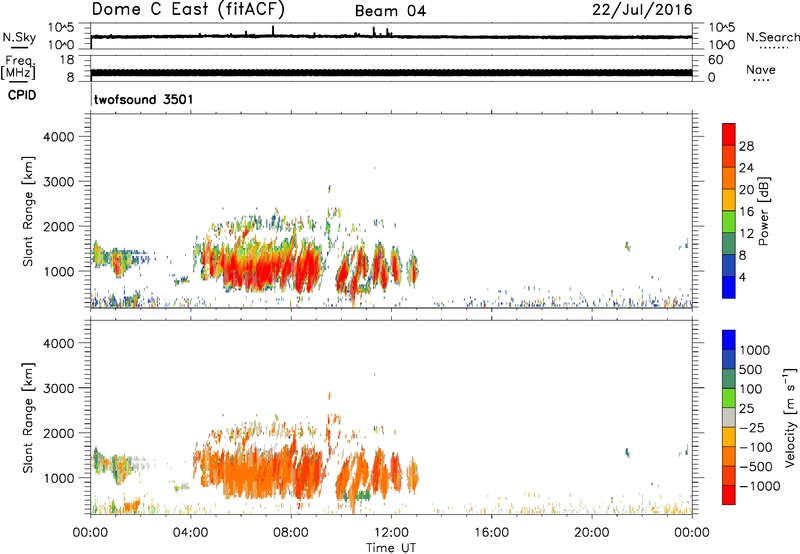Click the '12' power colorbar label

(746, 234)
